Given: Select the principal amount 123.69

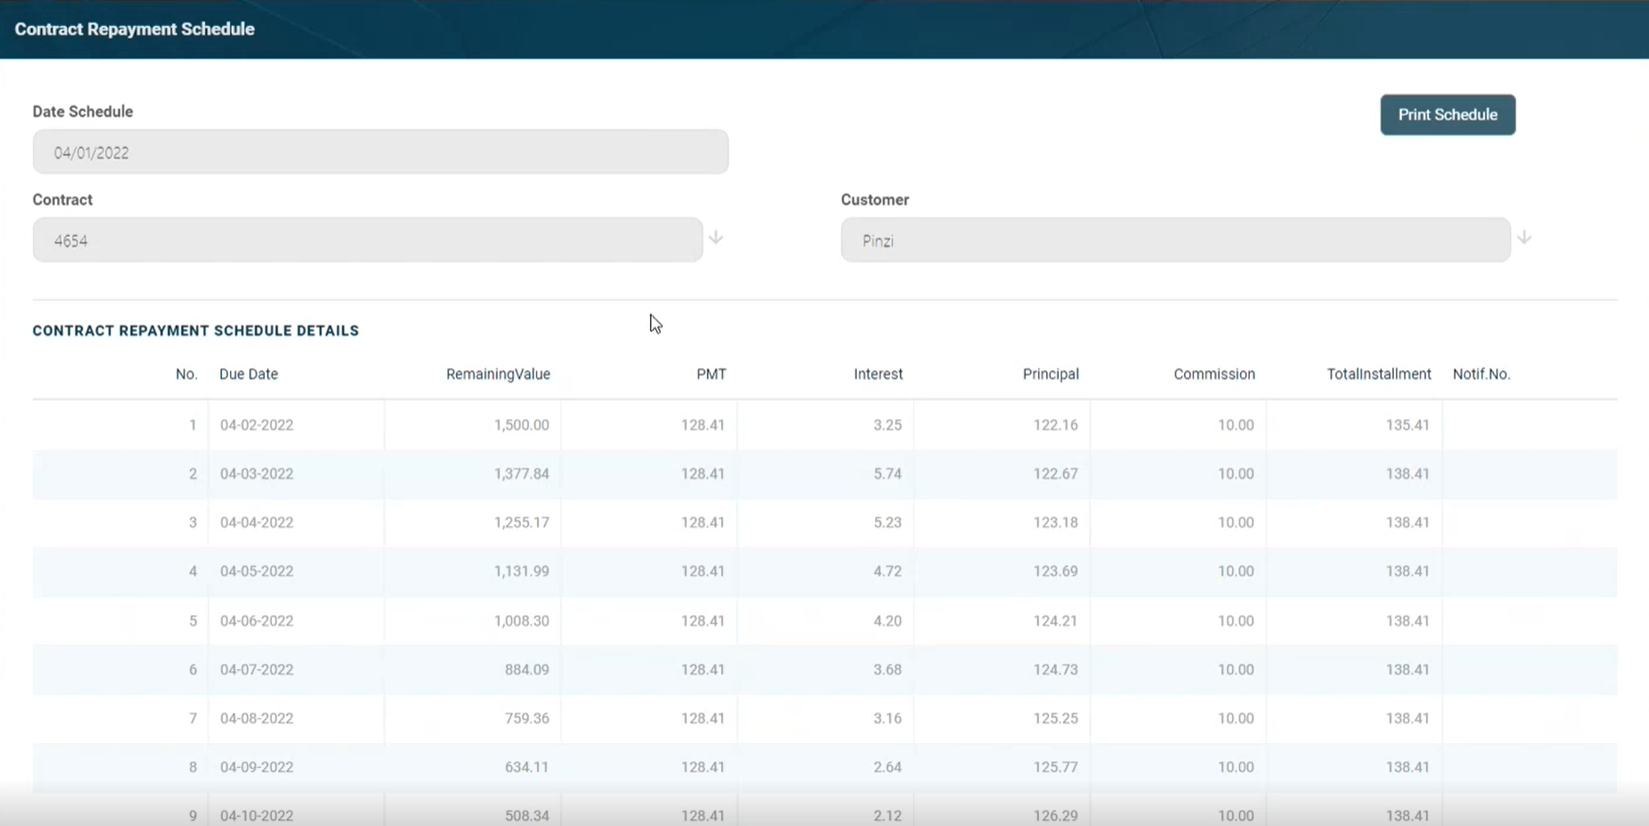Looking at the screenshot, I should tap(1055, 571).
